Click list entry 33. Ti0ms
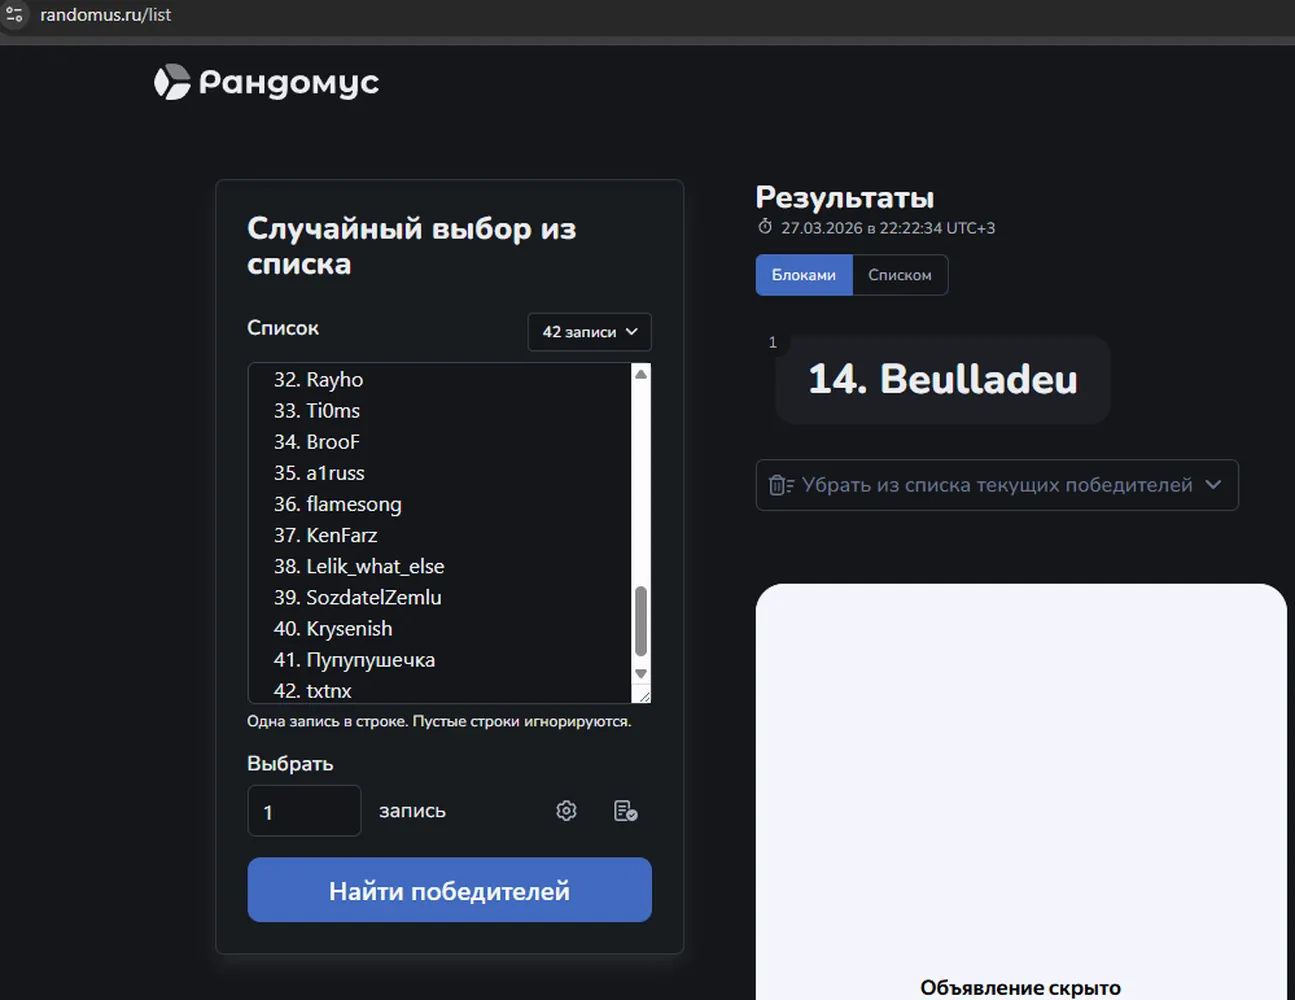This screenshot has height=1000, width=1295. (x=316, y=411)
